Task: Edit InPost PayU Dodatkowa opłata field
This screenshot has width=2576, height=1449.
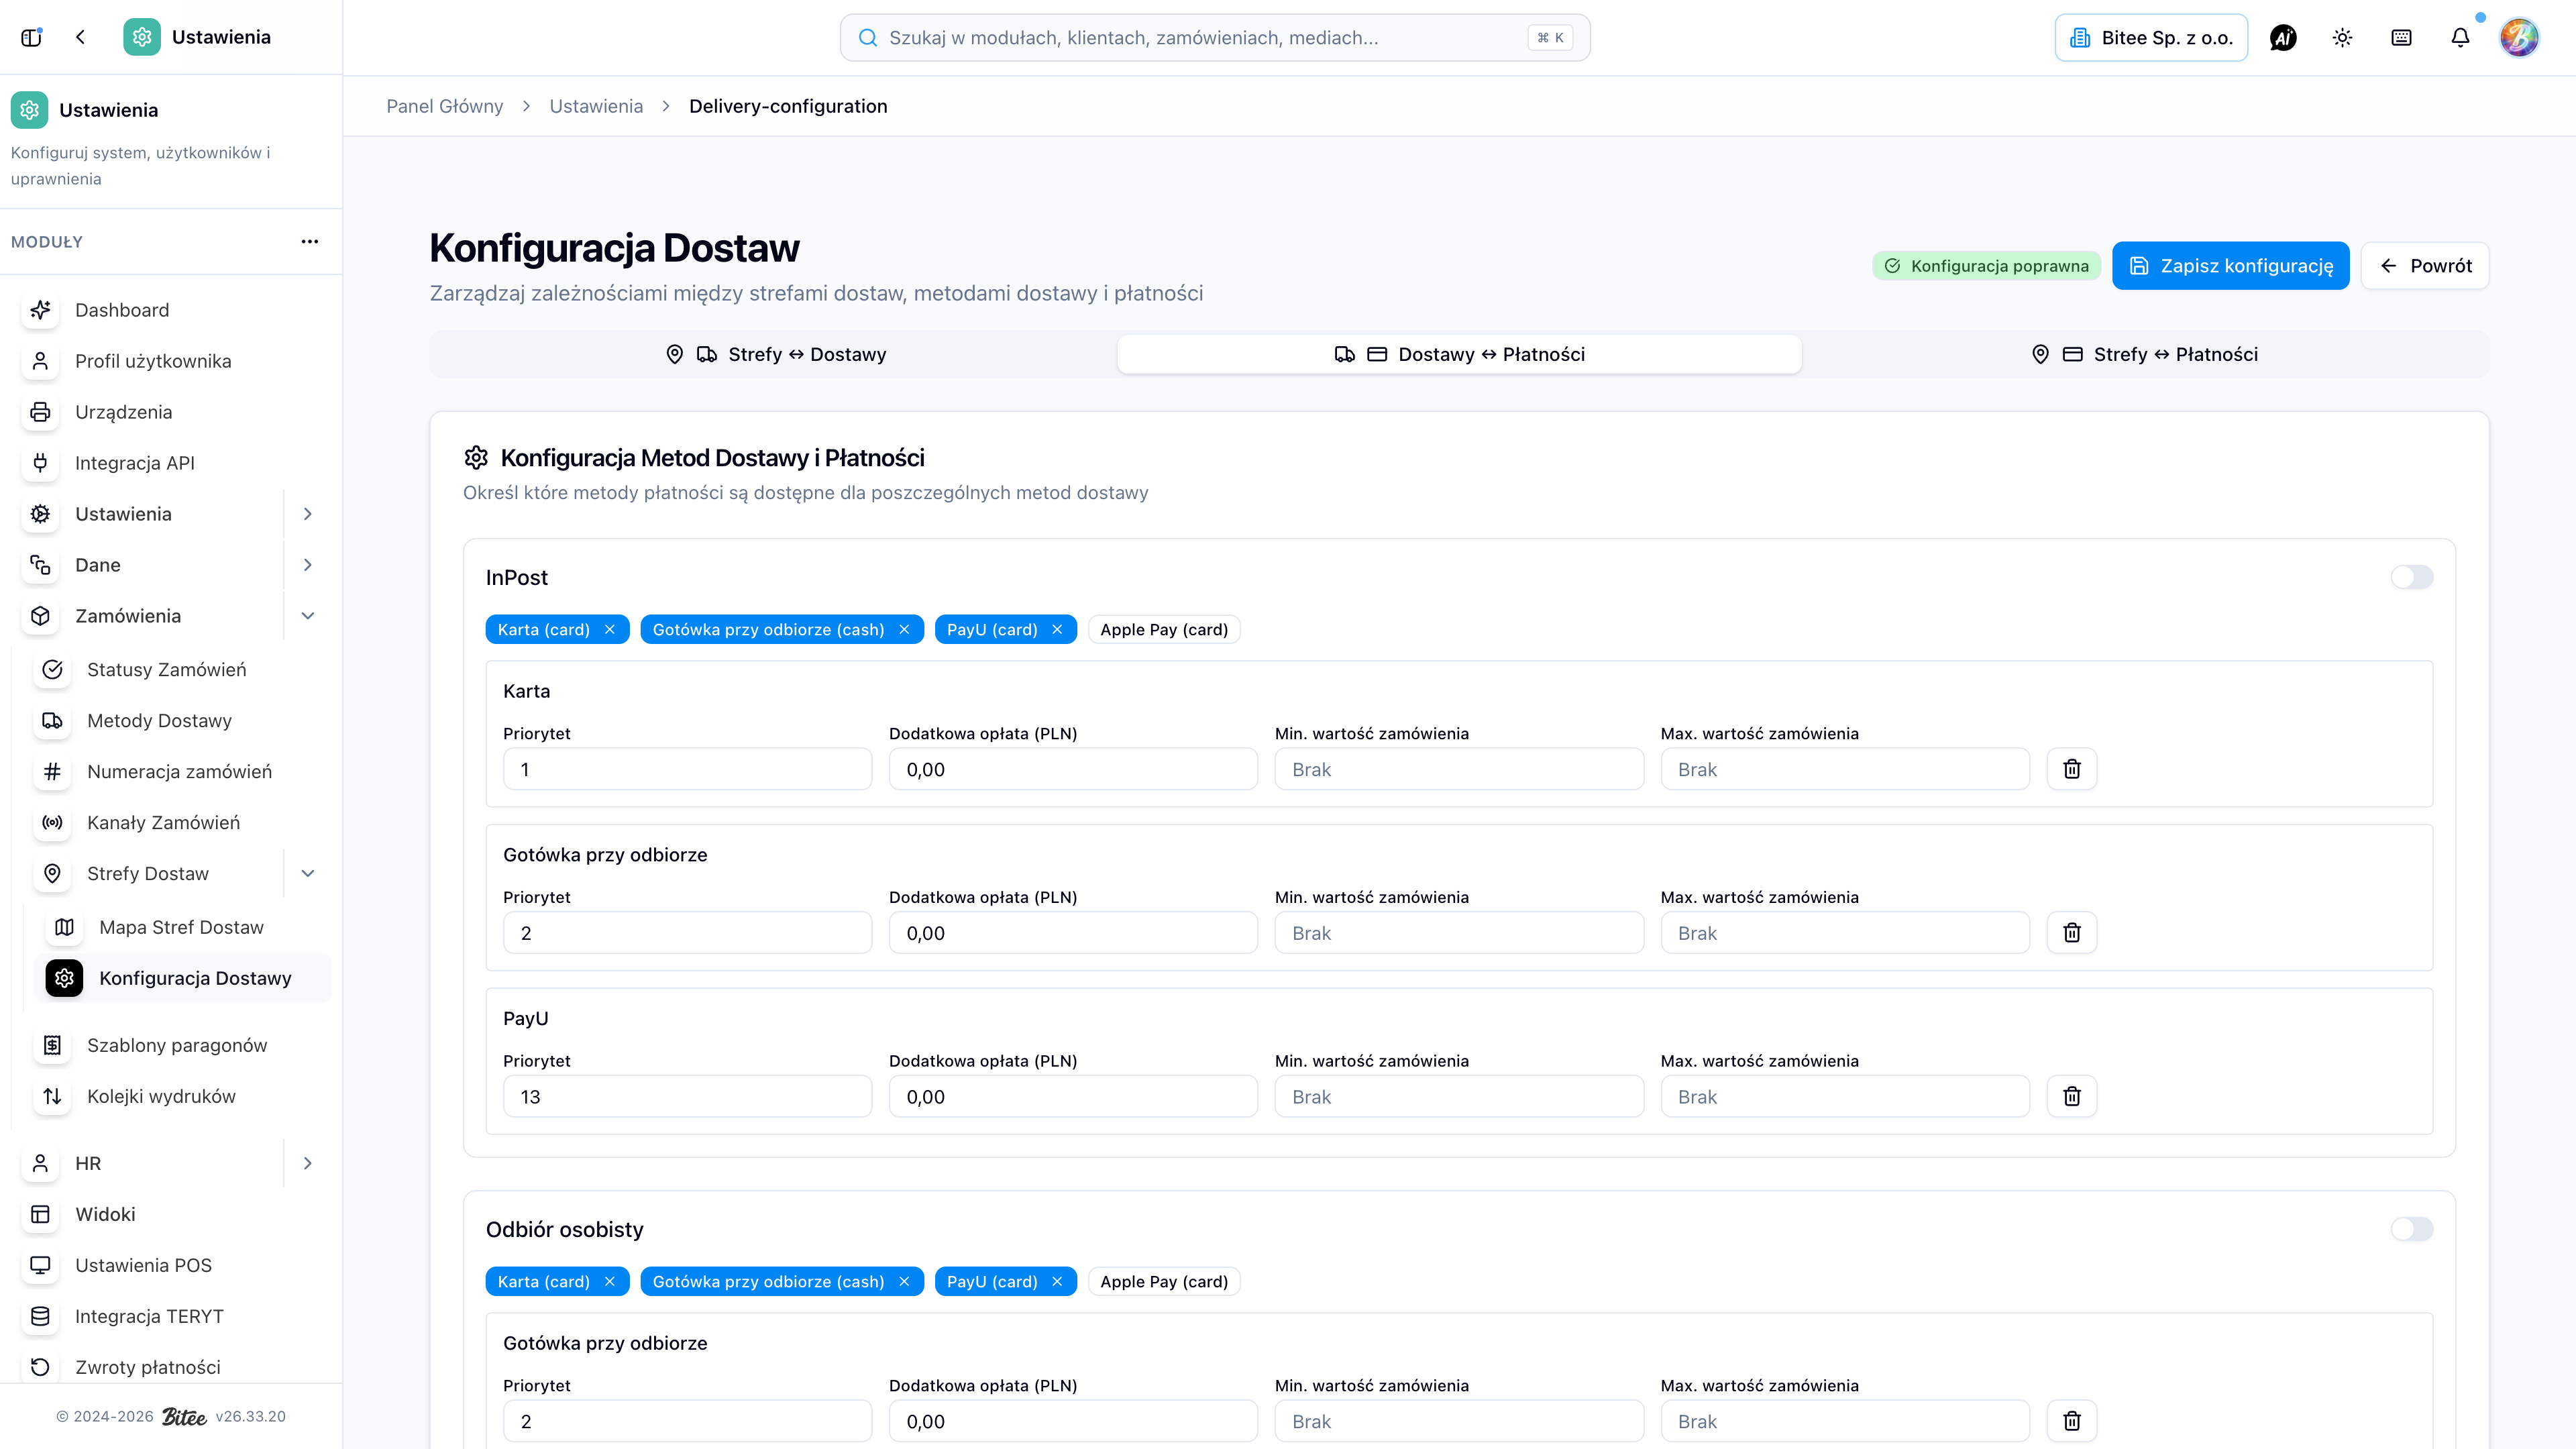Action: tap(1073, 1097)
